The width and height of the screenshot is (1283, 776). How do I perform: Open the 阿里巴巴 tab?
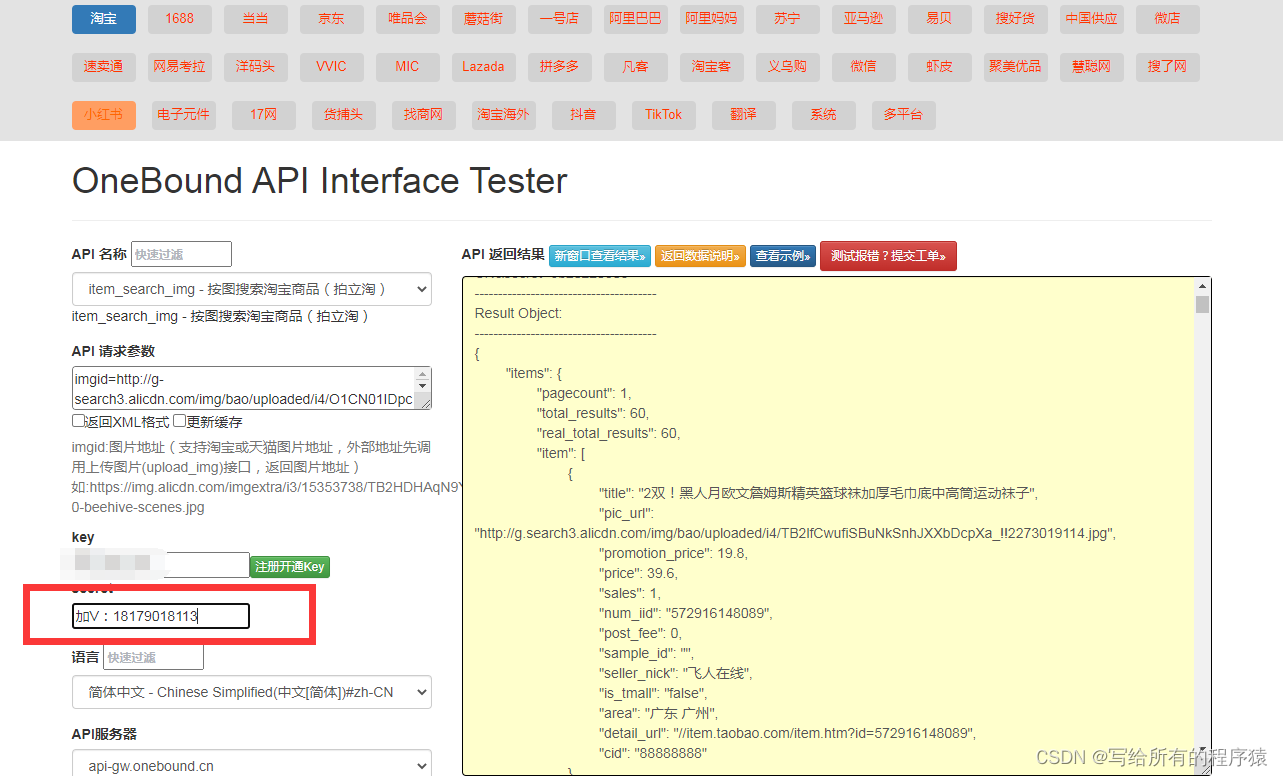(x=636, y=19)
